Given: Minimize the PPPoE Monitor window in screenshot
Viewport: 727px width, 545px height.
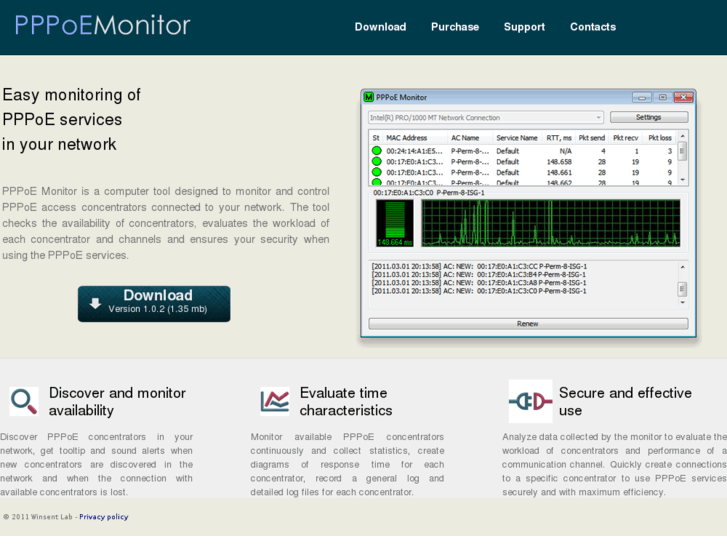Looking at the screenshot, I should tap(642, 97).
